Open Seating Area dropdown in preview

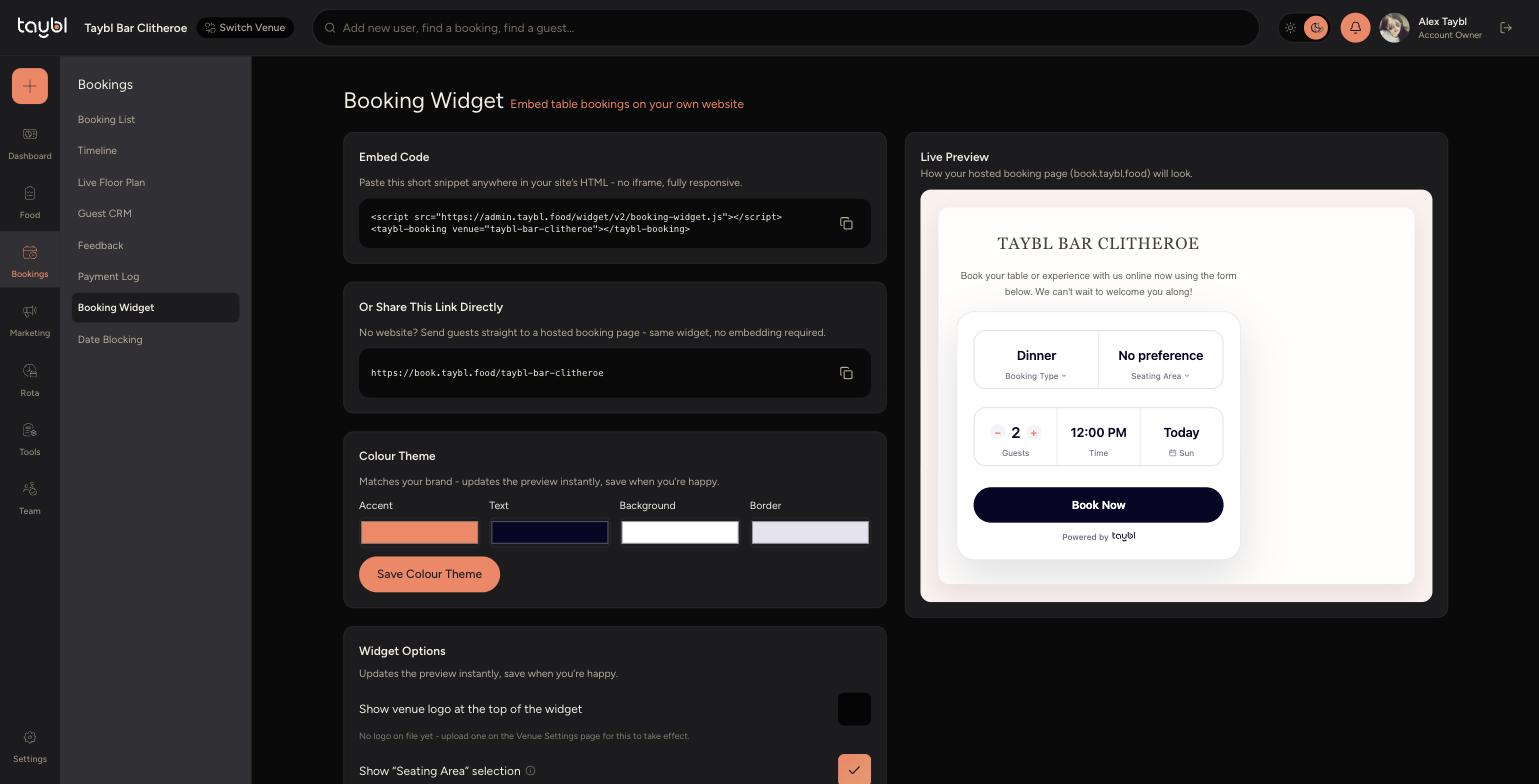point(1160,360)
